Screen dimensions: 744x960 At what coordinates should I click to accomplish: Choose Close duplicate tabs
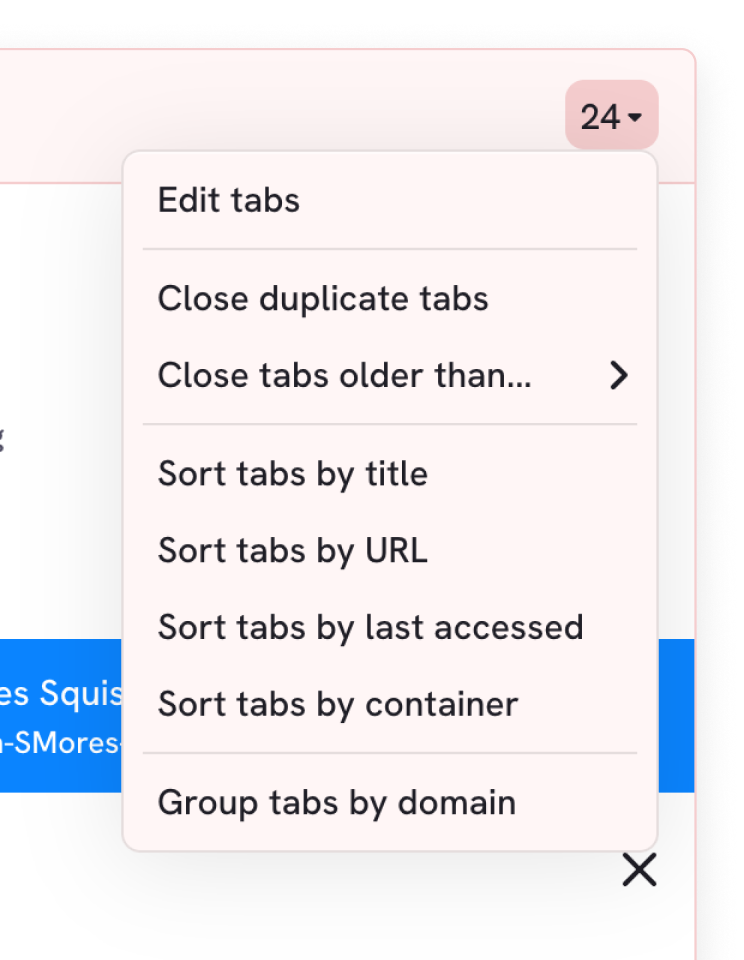click(323, 298)
